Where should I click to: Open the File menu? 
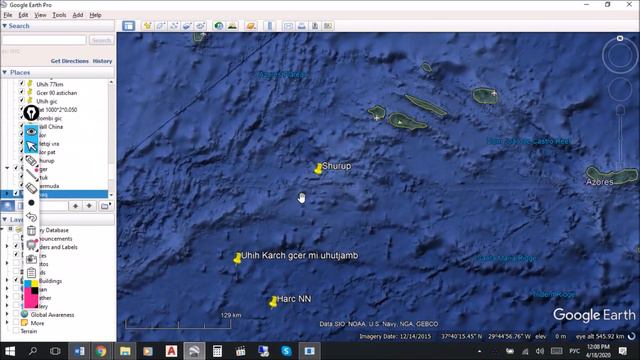click(8, 15)
